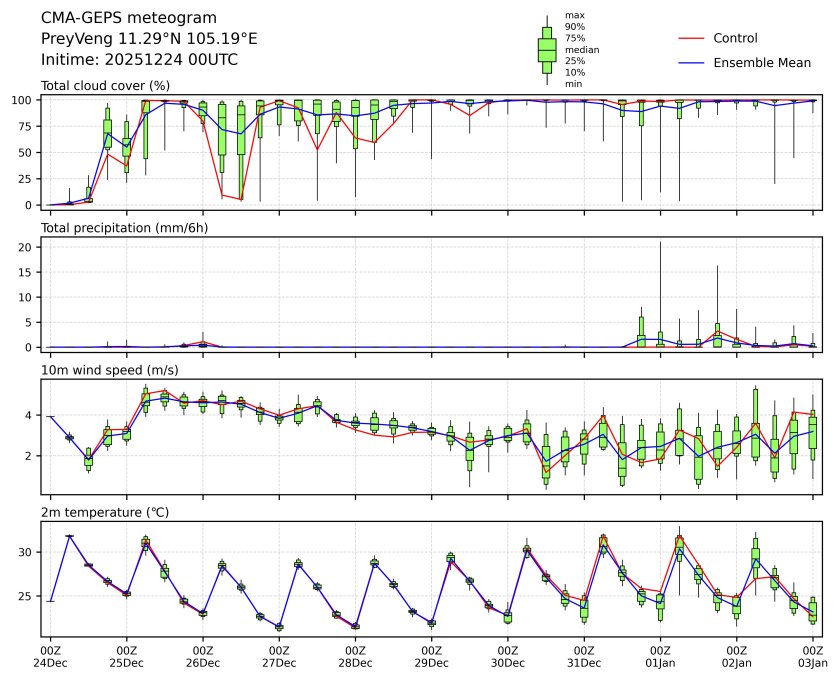Click the box-plot legend symbol
This screenshot has width=839, height=680.
(546, 49)
